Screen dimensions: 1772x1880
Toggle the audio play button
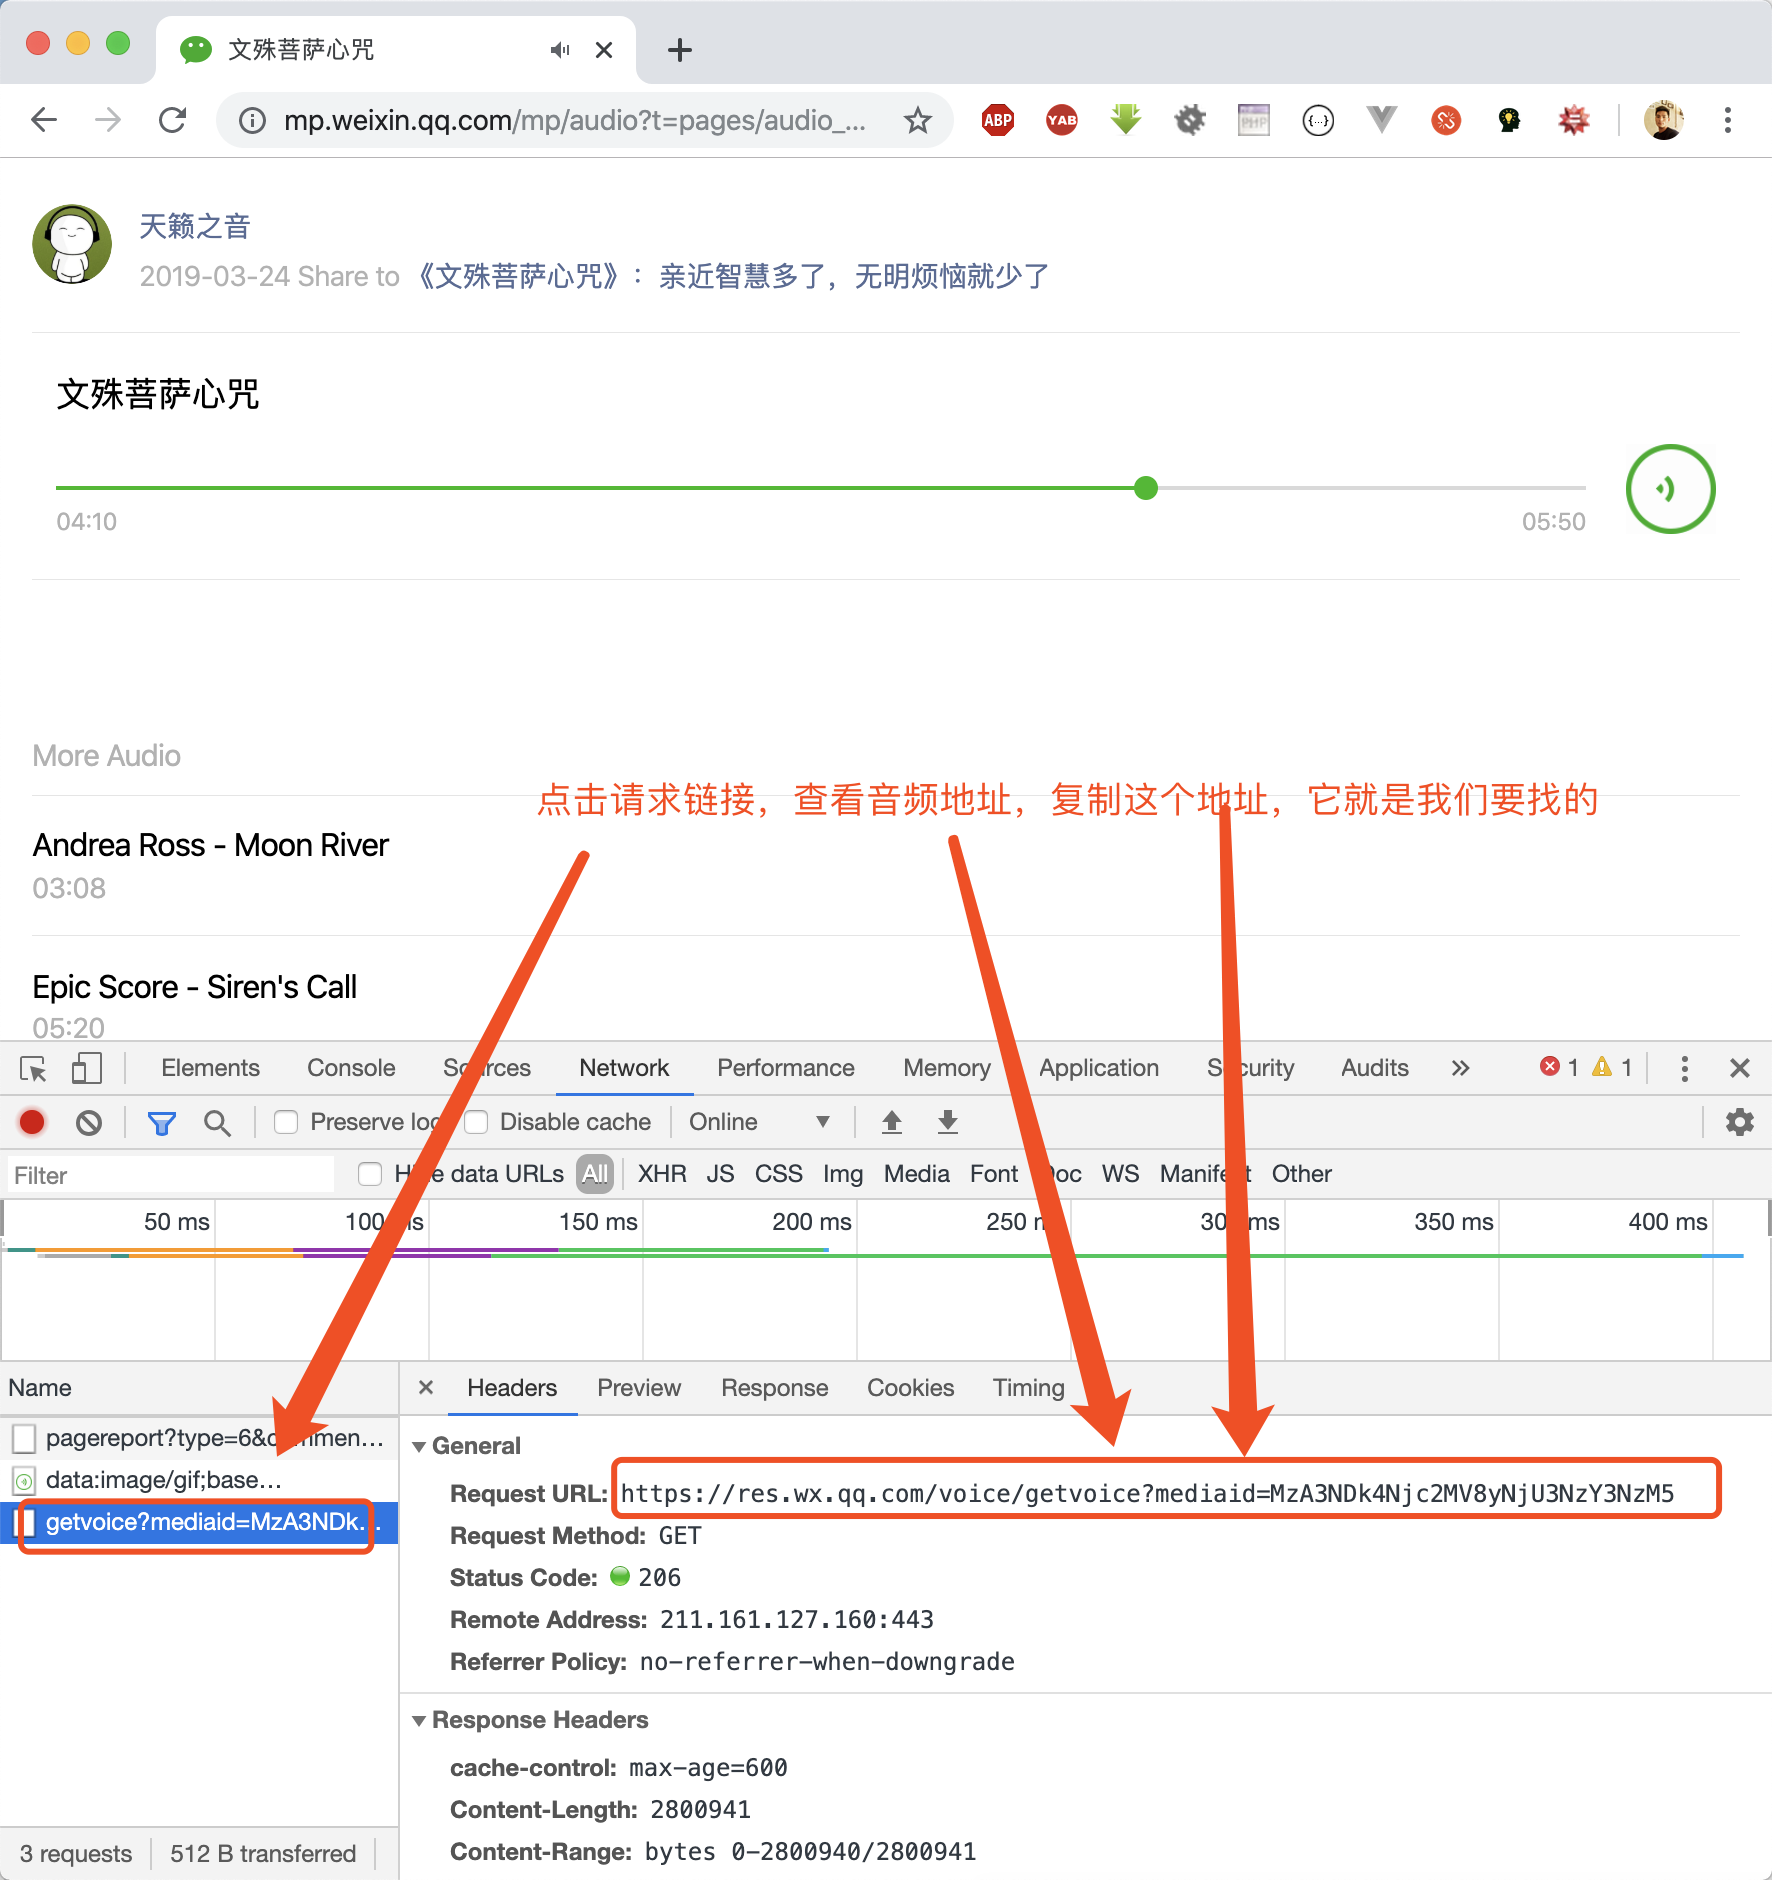point(1670,489)
